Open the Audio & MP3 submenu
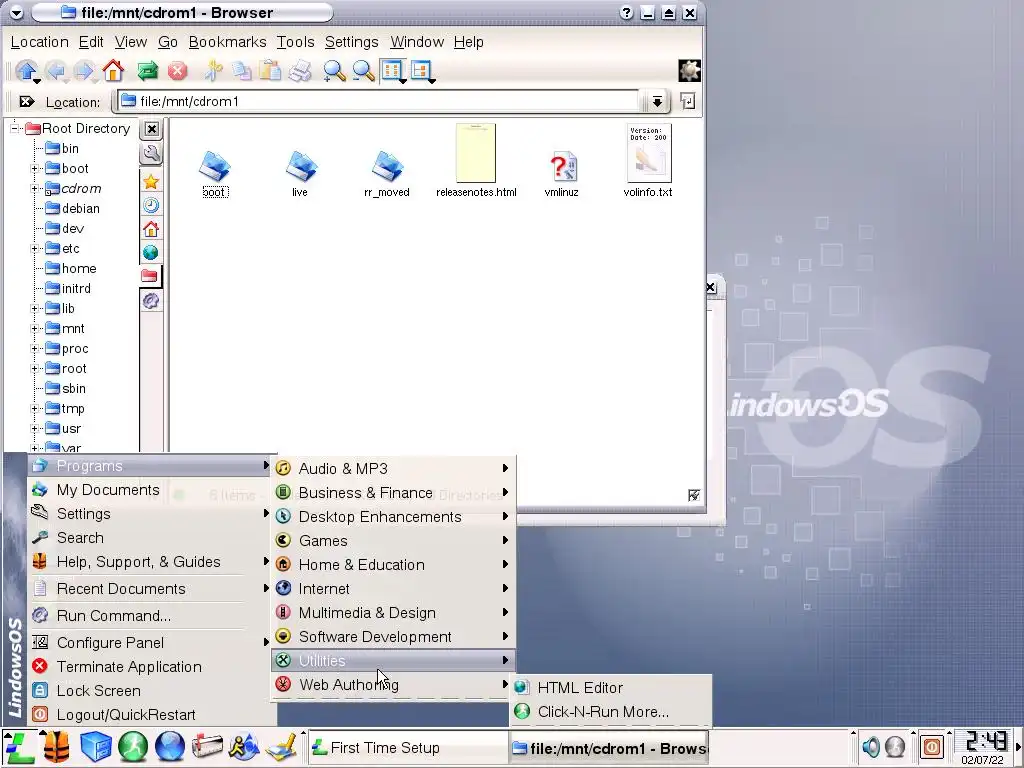This screenshot has width=1024, height=768. click(x=393, y=468)
